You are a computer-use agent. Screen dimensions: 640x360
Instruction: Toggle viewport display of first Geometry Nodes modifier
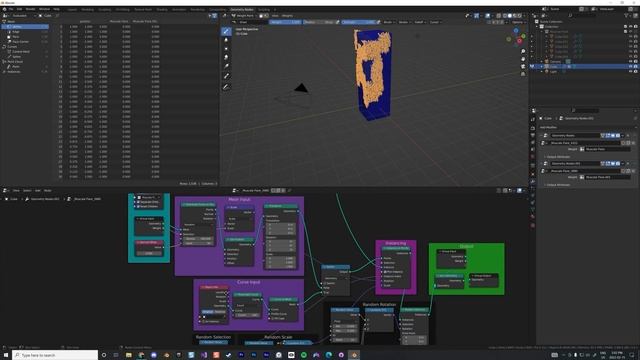(613, 136)
